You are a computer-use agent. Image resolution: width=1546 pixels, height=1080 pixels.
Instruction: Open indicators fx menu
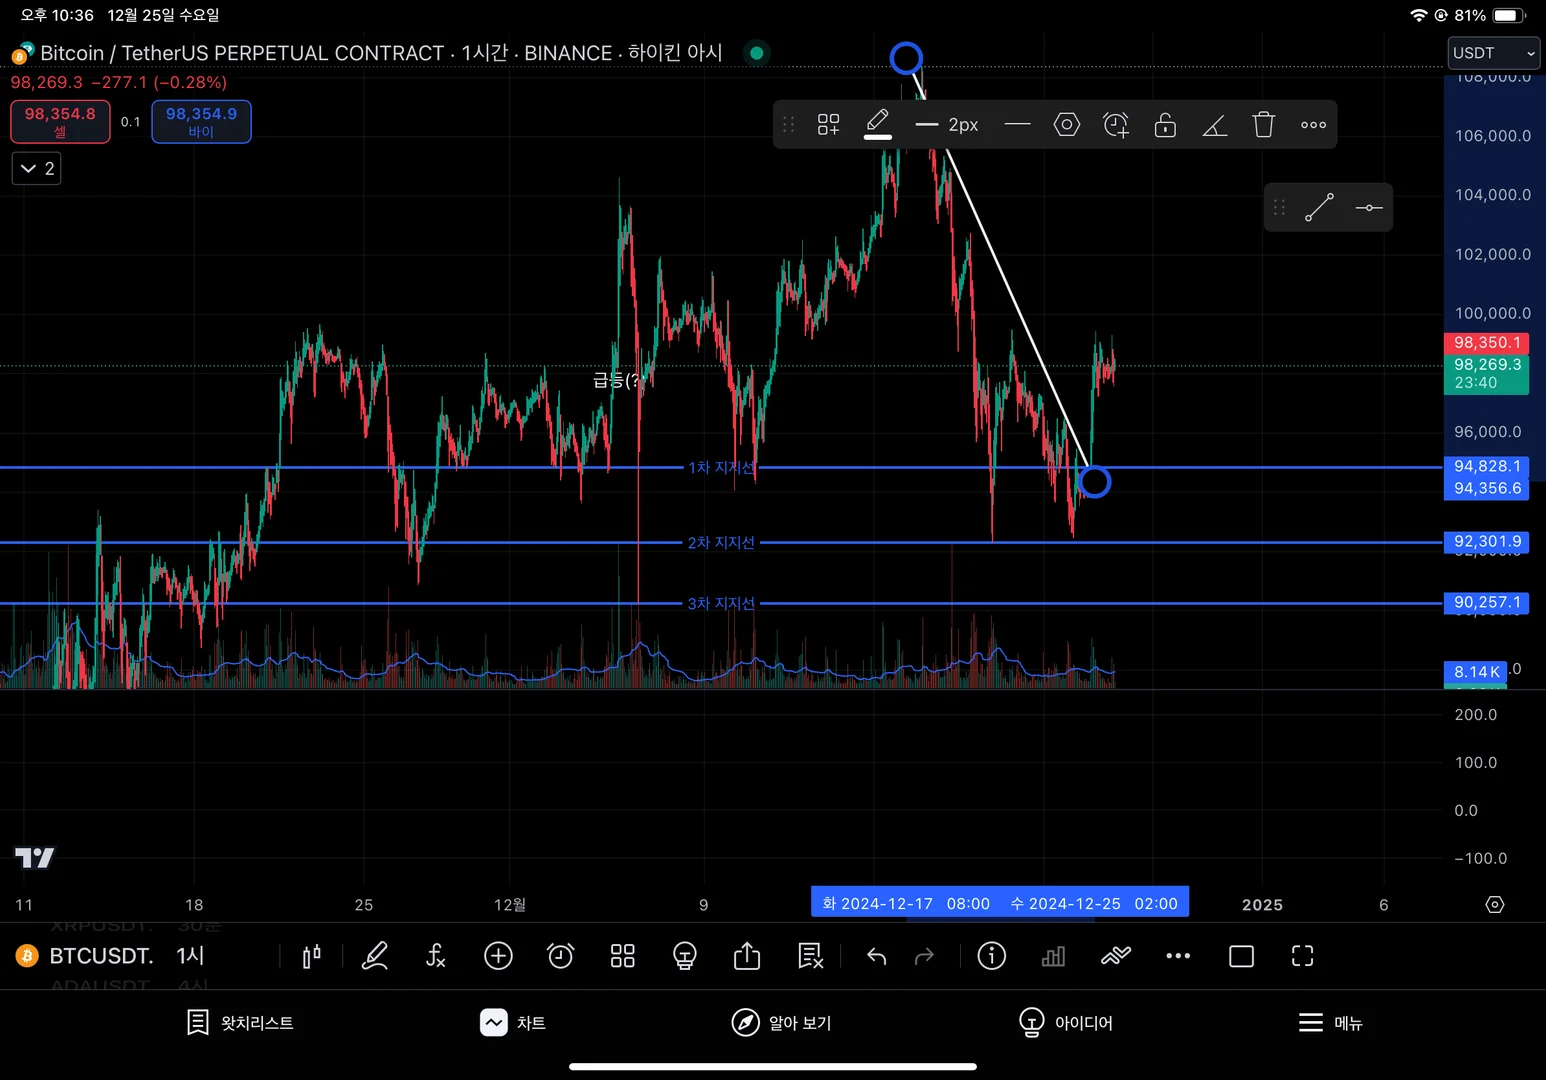pyautogui.click(x=436, y=956)
